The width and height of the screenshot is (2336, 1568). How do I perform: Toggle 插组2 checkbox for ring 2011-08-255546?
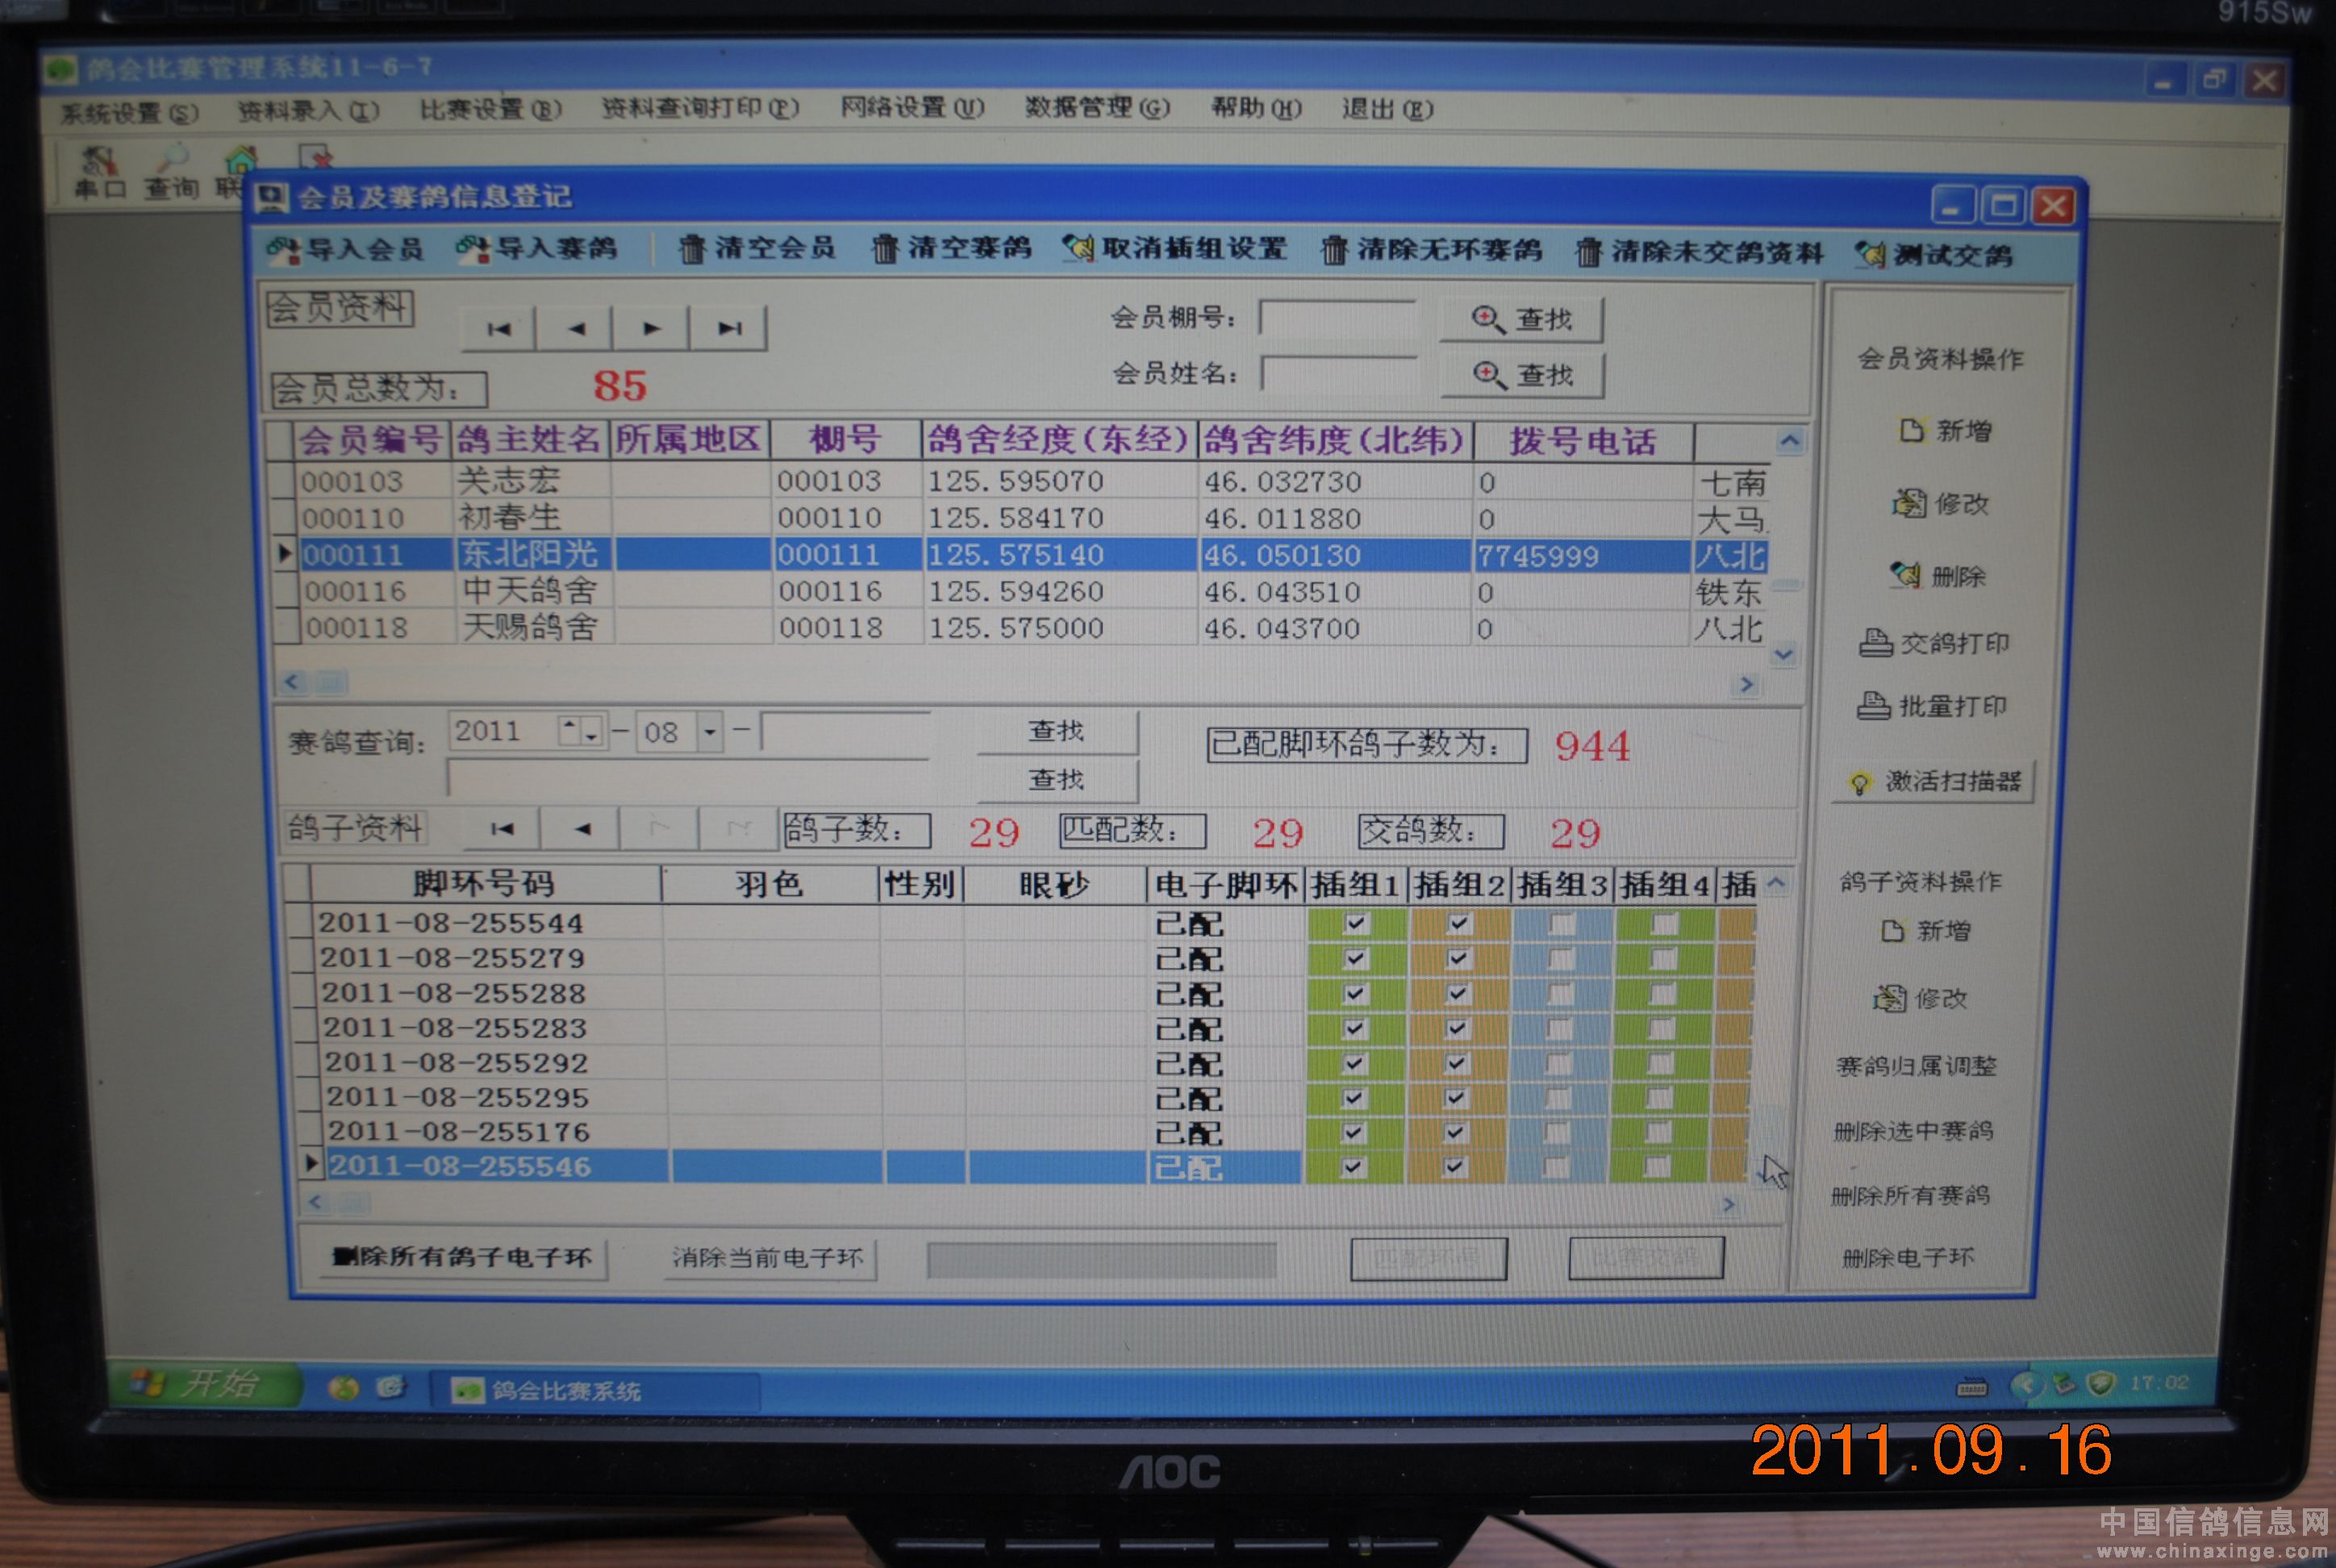1455,1166
